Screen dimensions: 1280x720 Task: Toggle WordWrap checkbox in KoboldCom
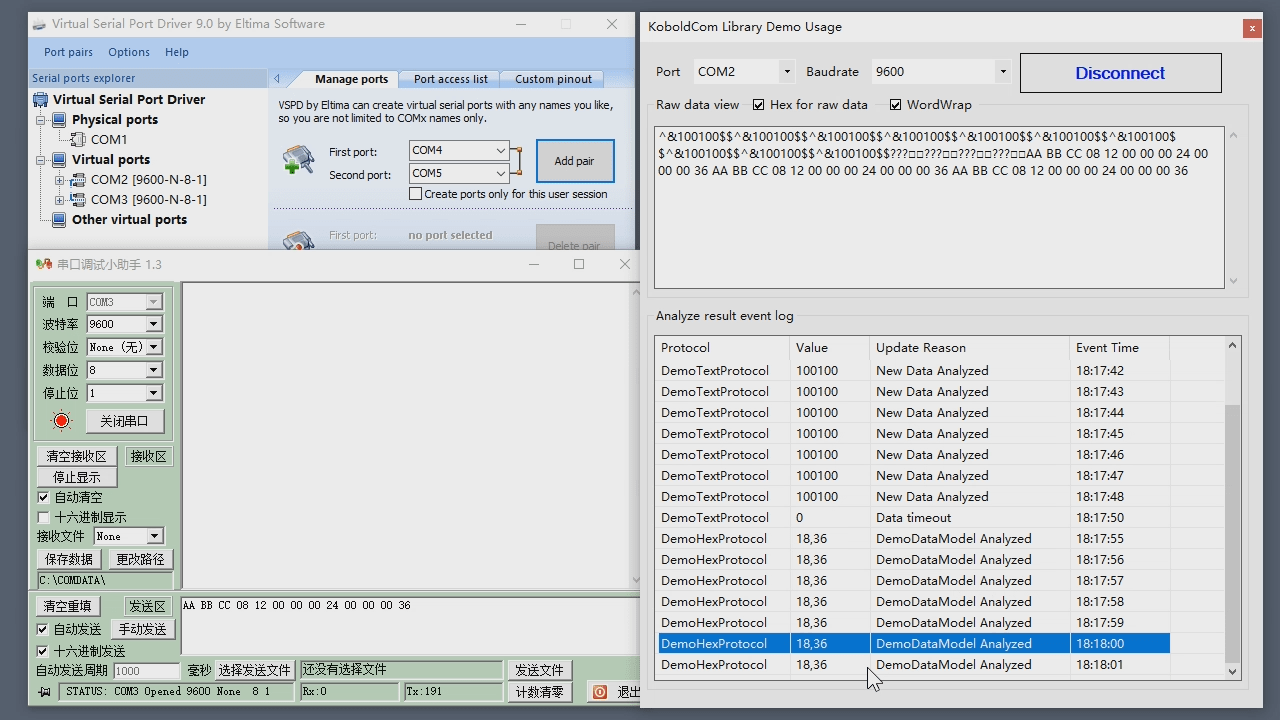pyautogui.click(x=895, y=104)
